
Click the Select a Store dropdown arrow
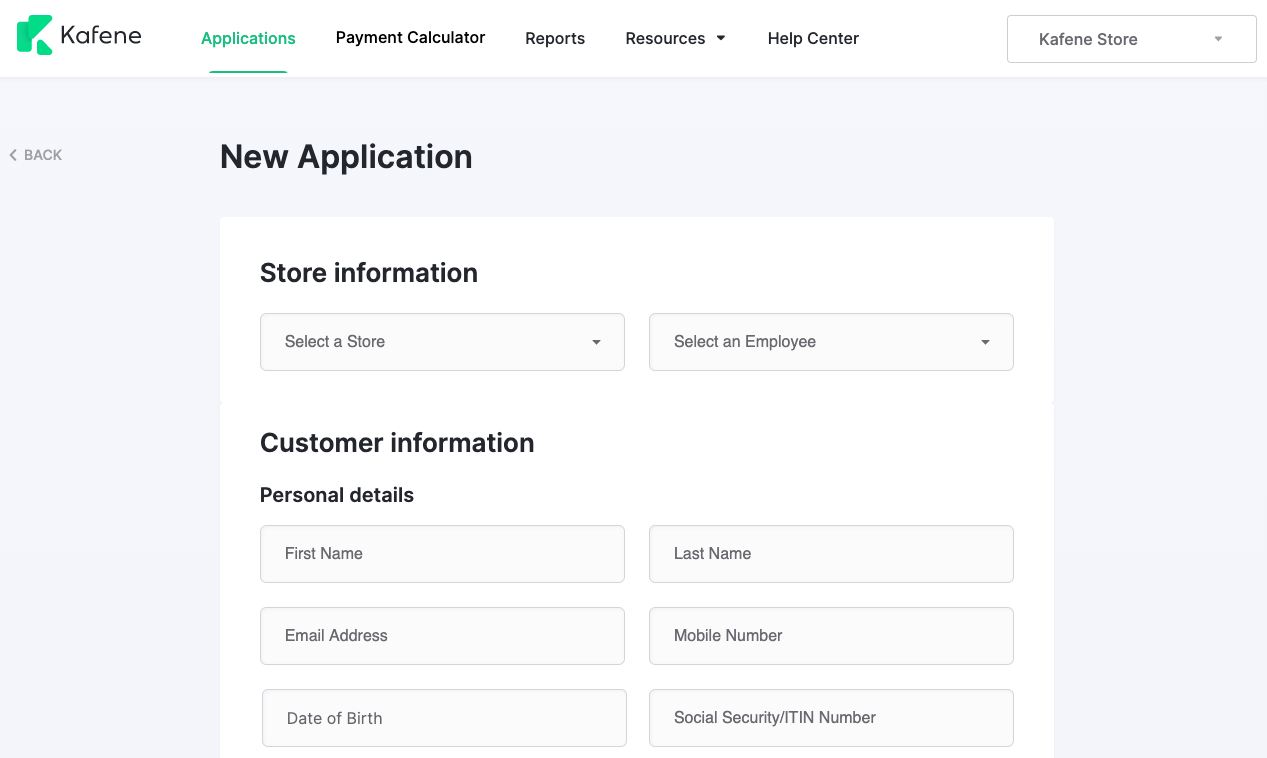click(597, 342)
